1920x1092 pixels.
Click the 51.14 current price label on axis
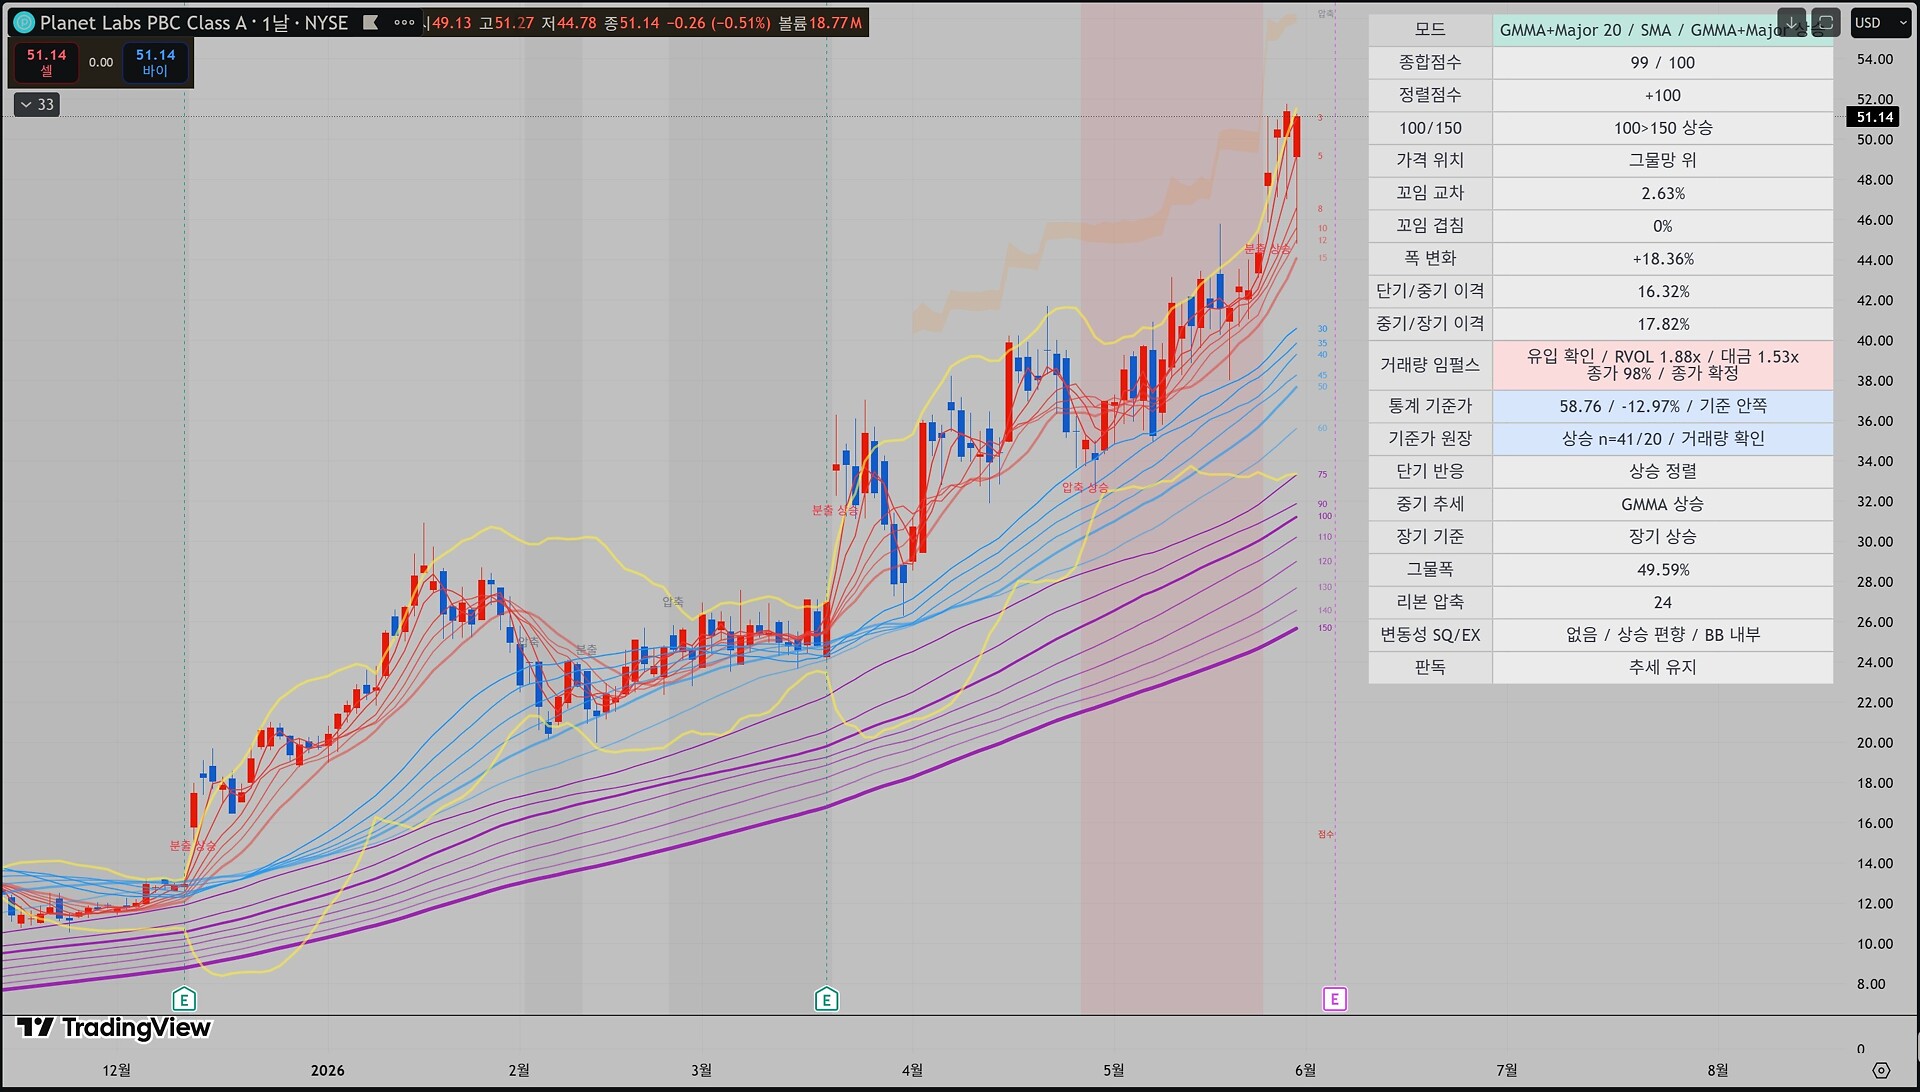pos(1874,117)
